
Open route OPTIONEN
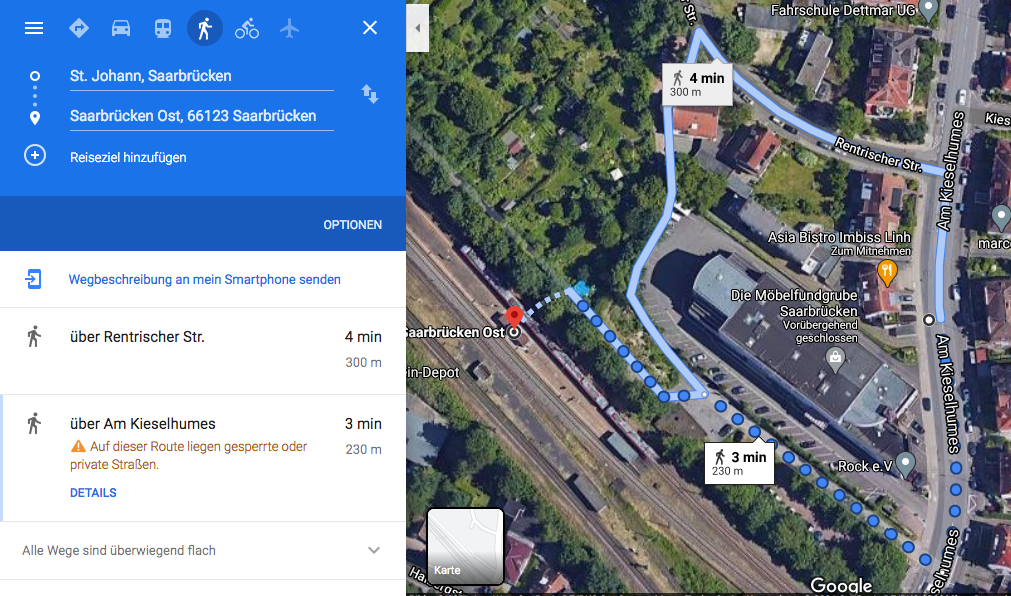pyautogui.click(x=353, y=224)
